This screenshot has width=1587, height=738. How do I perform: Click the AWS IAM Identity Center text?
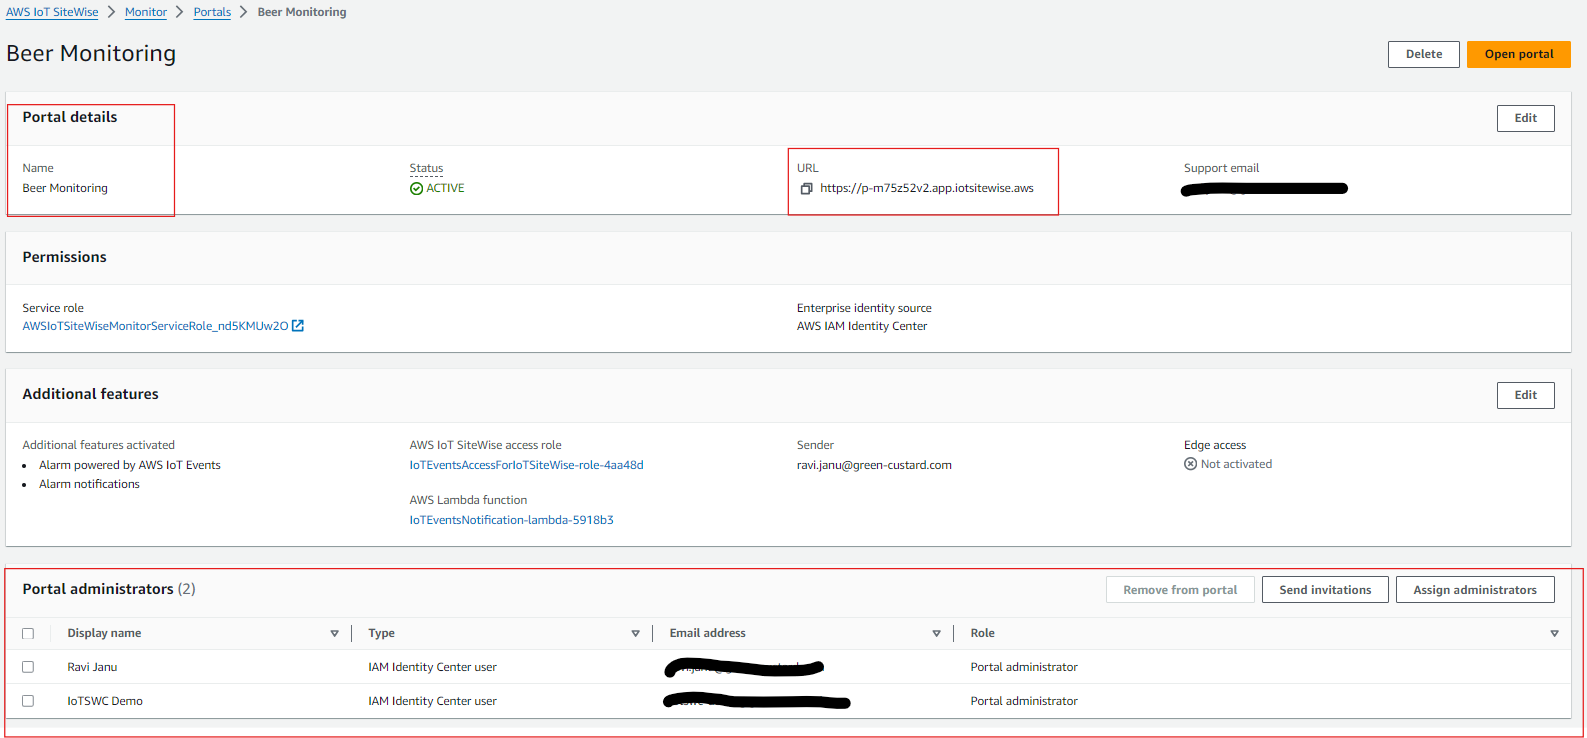(x=862, y=326)
